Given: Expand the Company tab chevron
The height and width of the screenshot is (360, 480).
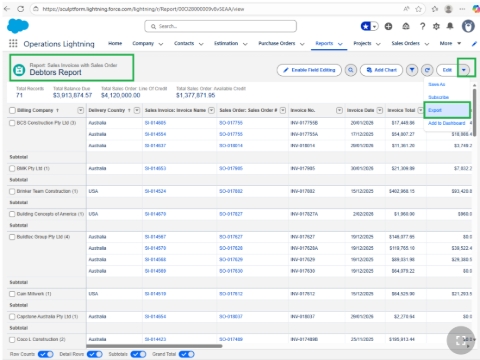Looking at the screenshot, I should click(161, 44).
